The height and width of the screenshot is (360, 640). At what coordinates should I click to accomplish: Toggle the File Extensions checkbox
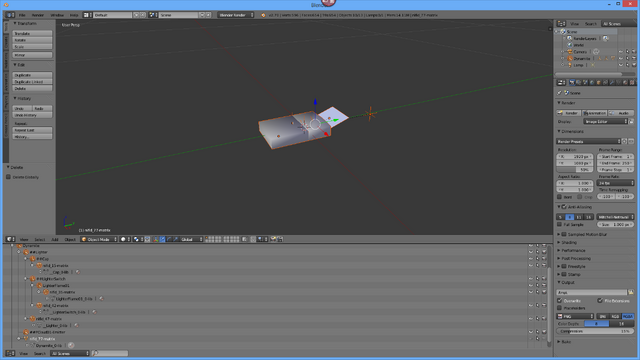coord(600,301)
